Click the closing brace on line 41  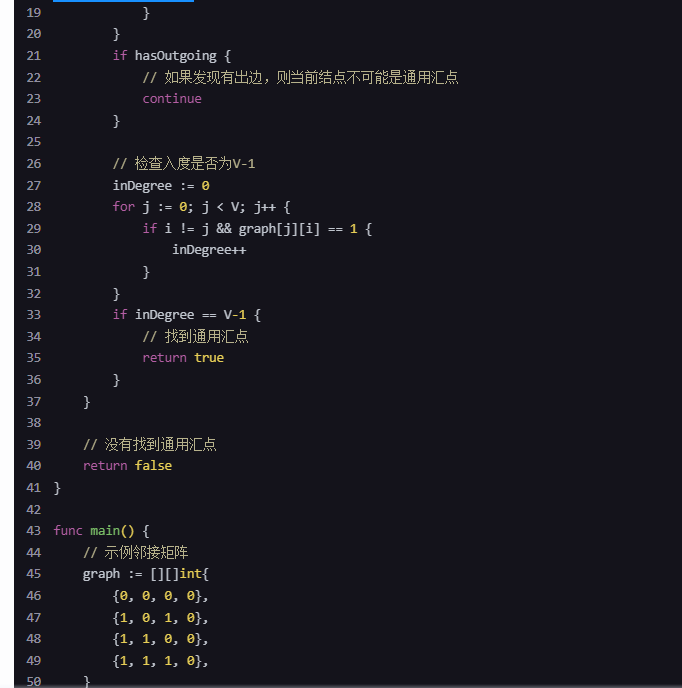[x=57, y=488]
